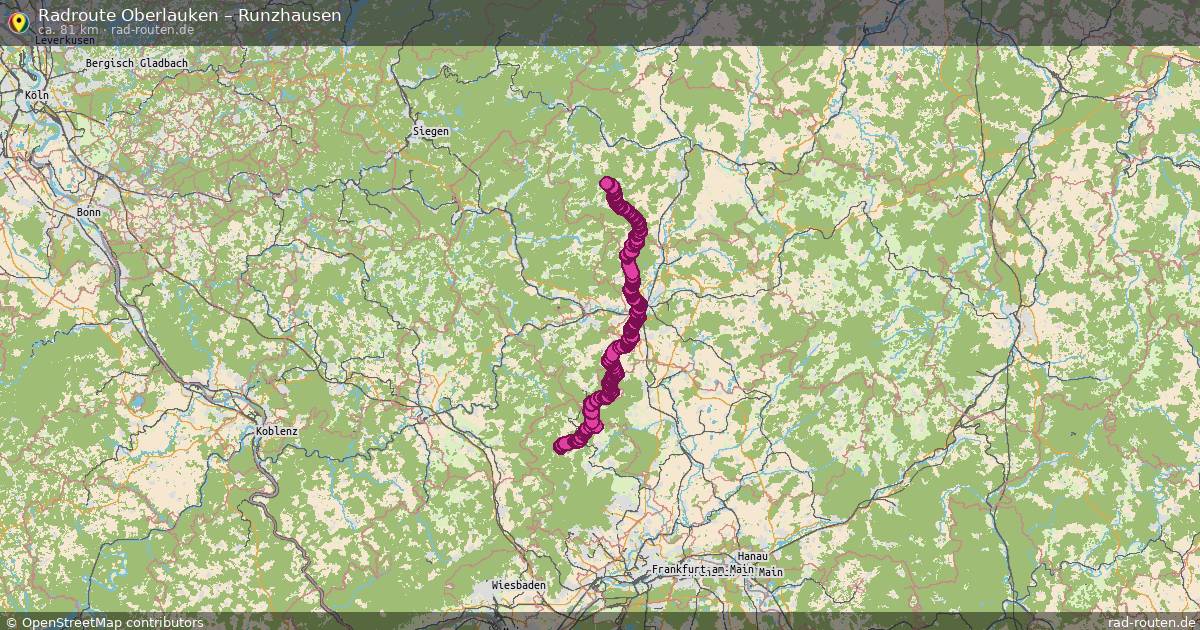Select the Hanau city label
Screen dimensions: 1200x630
(x=750, y=556)
